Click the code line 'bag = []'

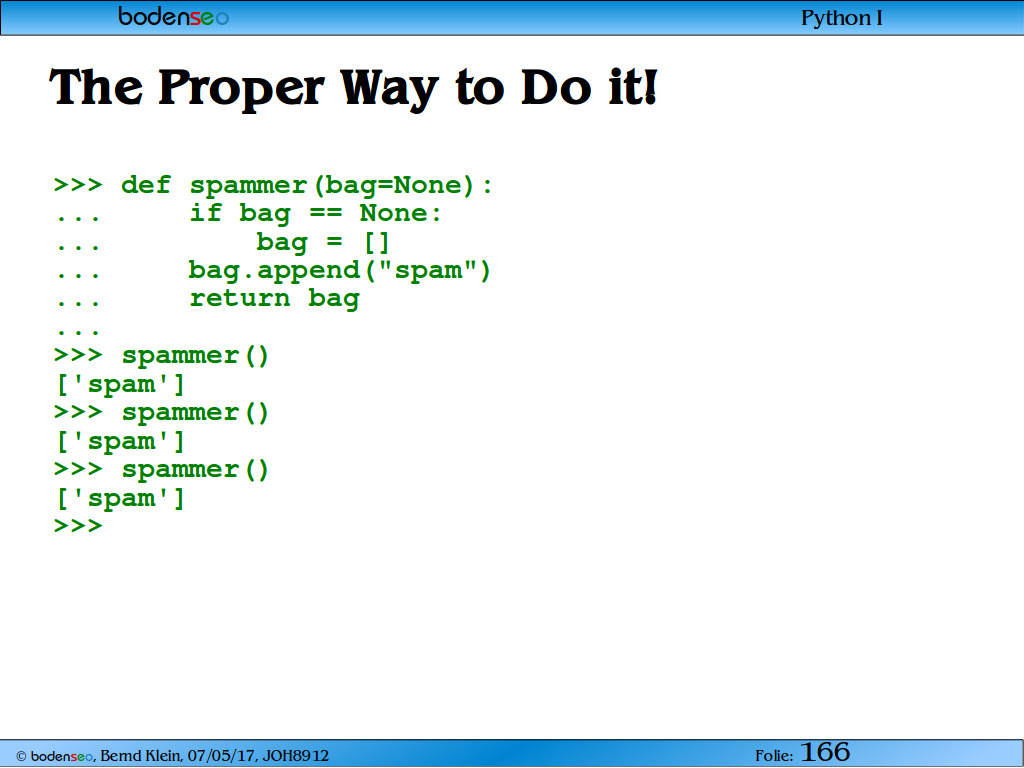323,242
